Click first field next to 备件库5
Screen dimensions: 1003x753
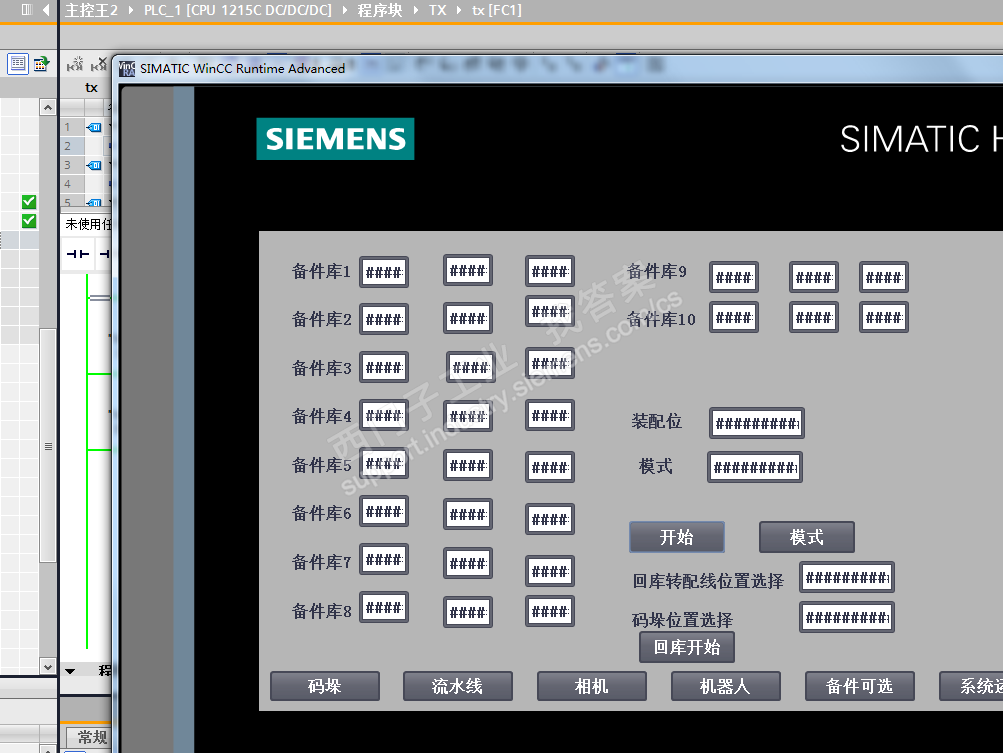pos(384,463)
